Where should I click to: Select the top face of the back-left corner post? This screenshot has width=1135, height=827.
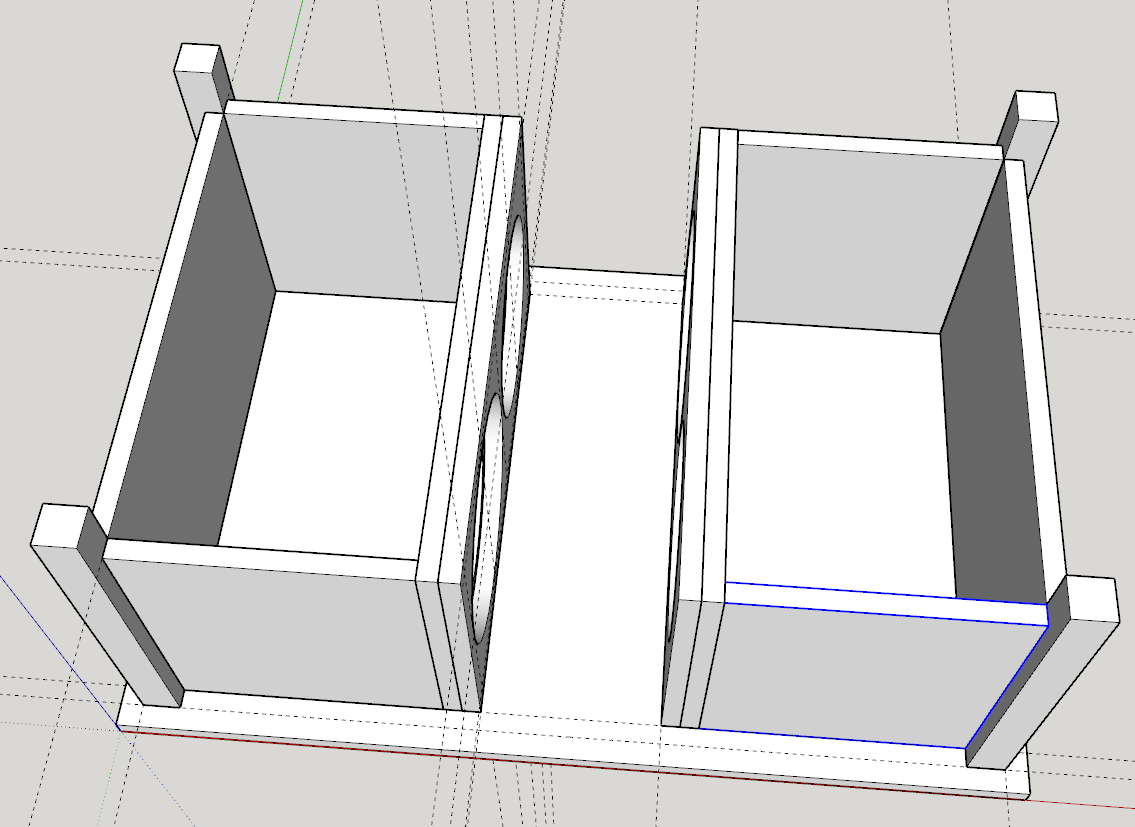(x=198, y=58)
